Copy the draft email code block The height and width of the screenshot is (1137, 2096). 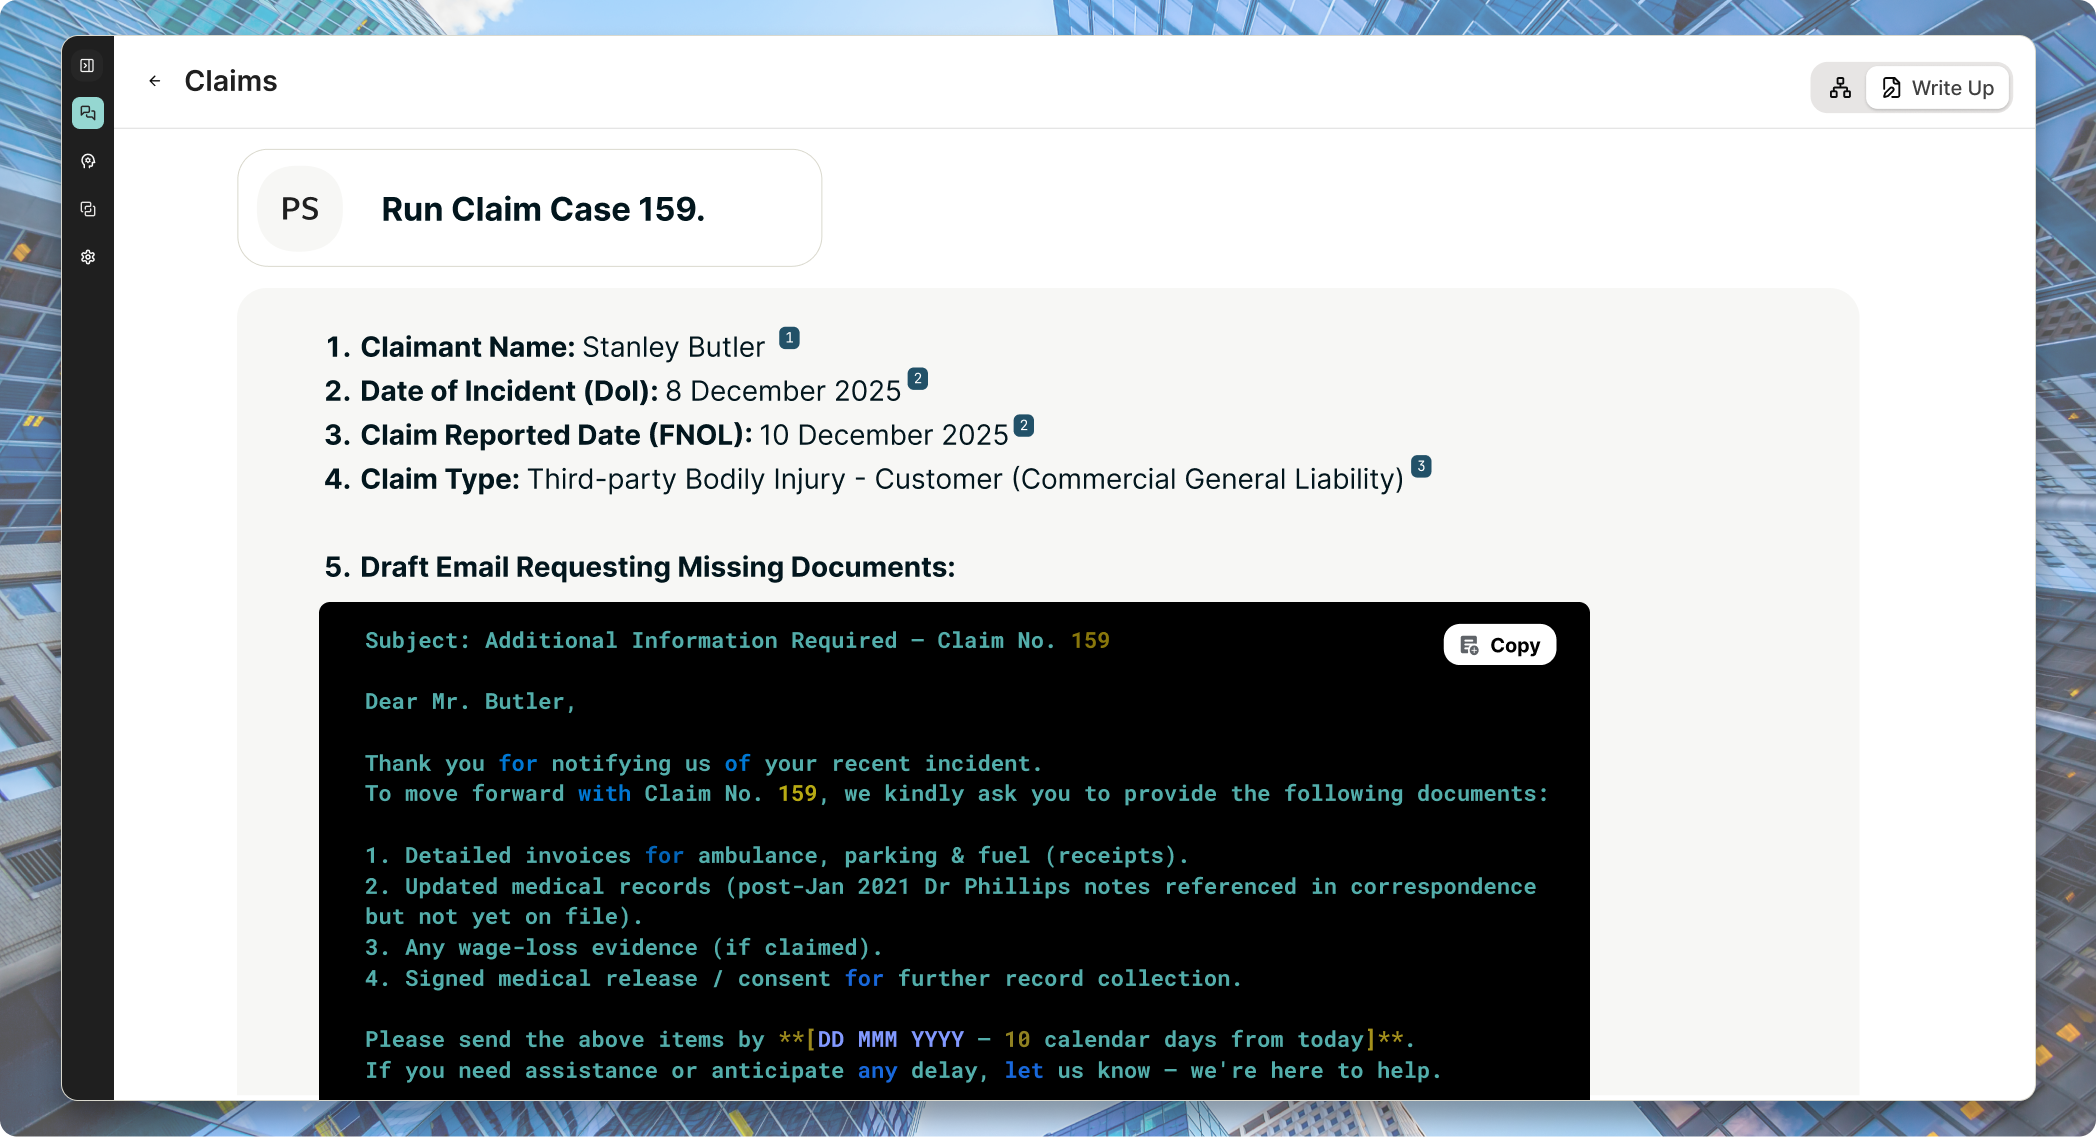coord(1499,645)
